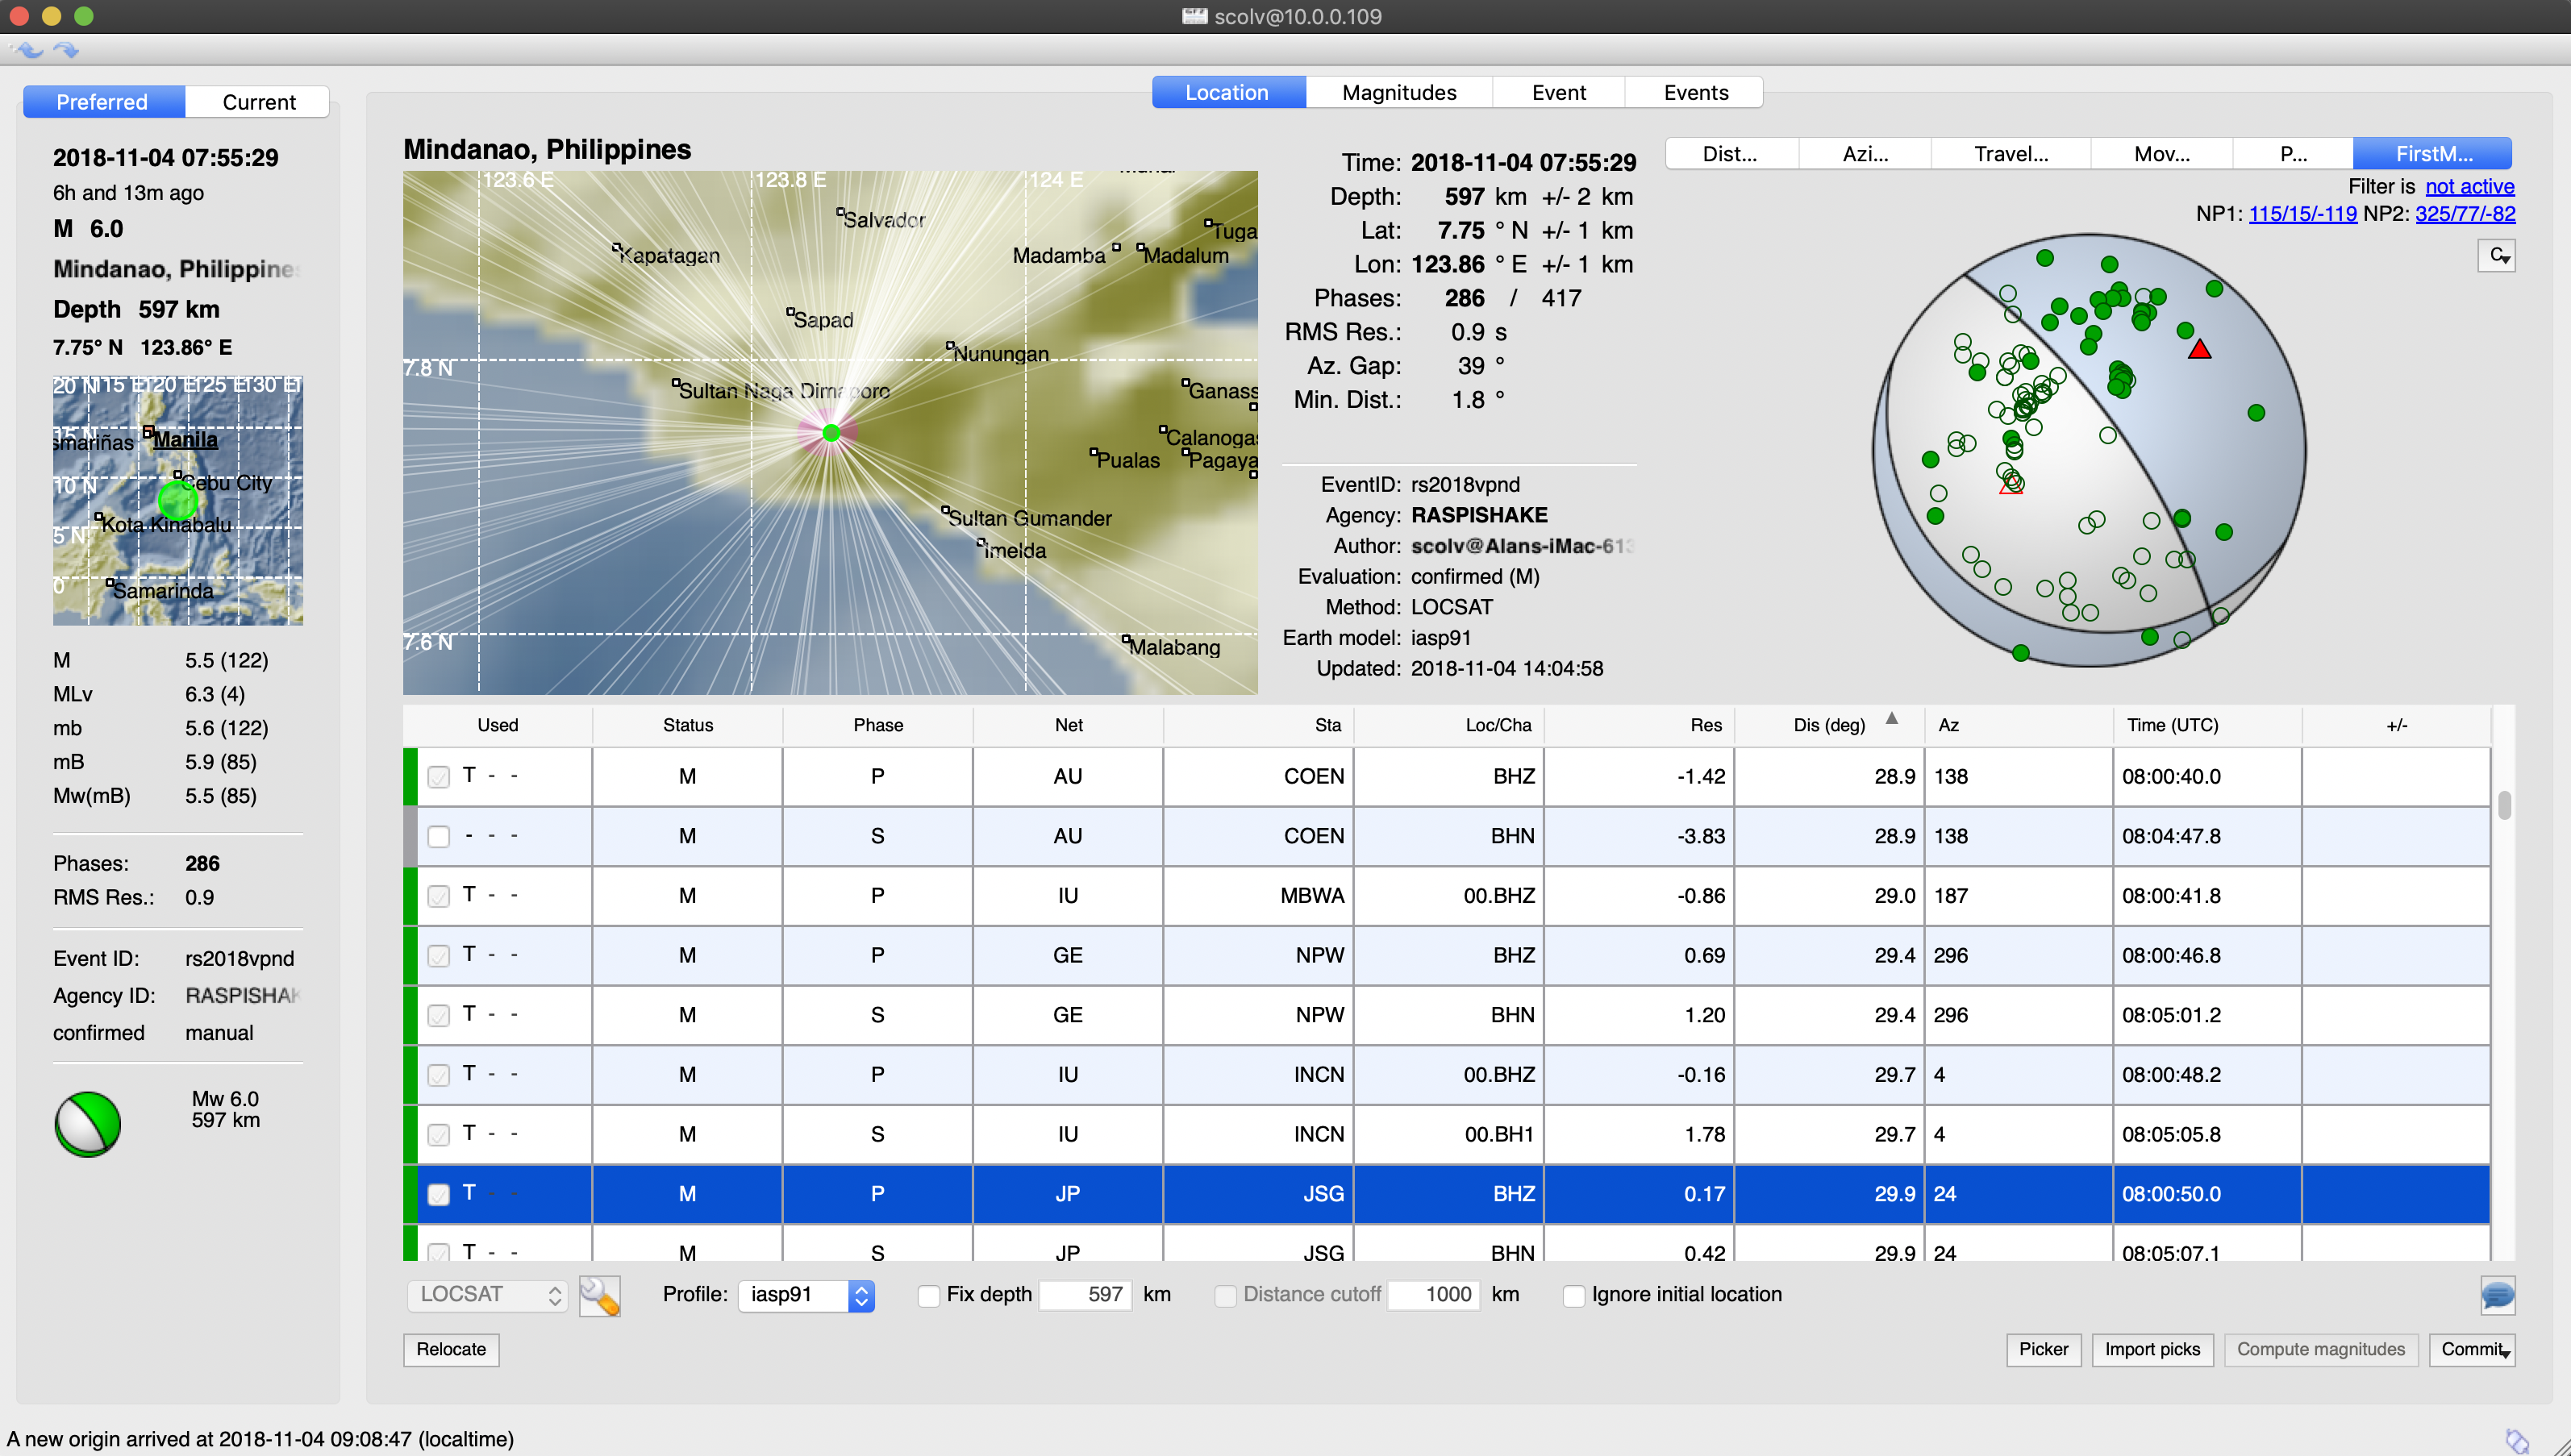Open the comment bubble icon above Commit

pos(2497,1295)
